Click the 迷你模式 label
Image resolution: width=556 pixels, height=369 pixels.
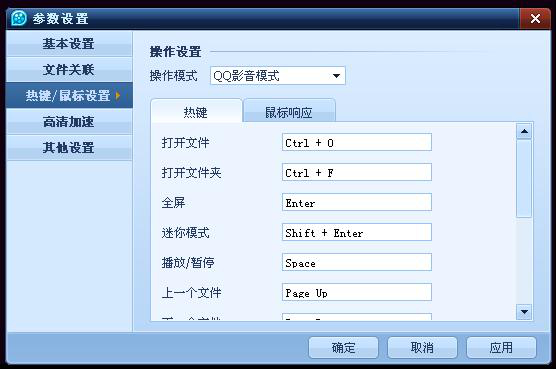pyautogui.click(x=185, y=233)
